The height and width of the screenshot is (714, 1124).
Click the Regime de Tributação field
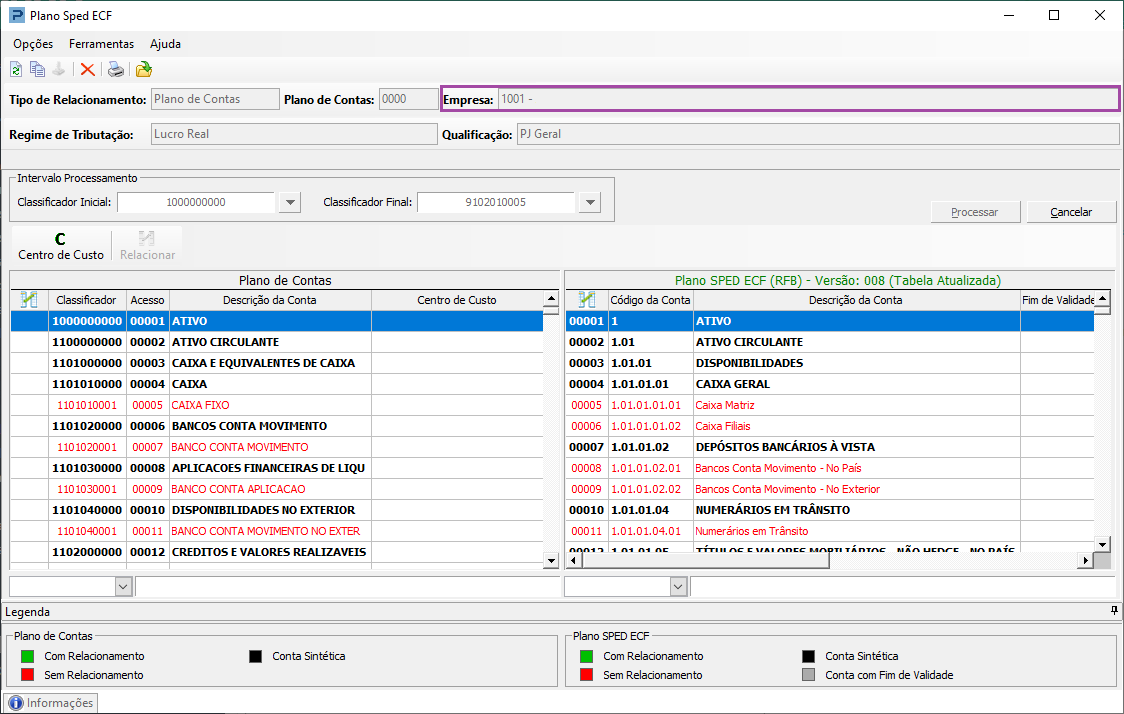(x=294, y=134)
